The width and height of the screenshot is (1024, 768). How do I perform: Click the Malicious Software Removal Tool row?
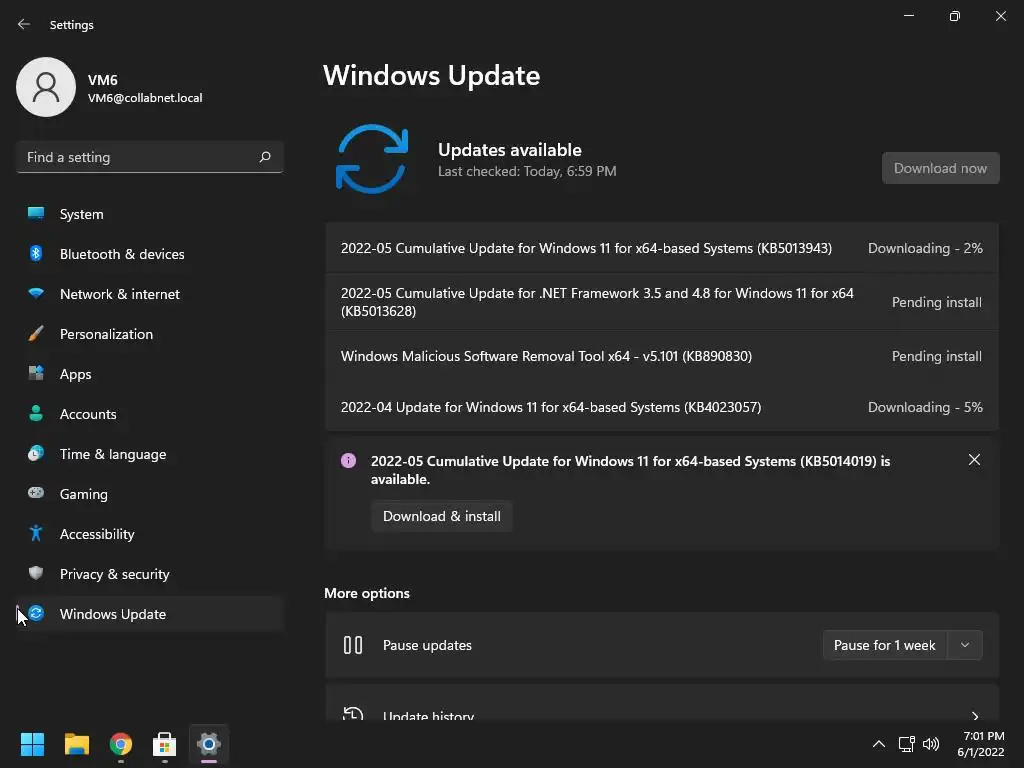(662, 356)
